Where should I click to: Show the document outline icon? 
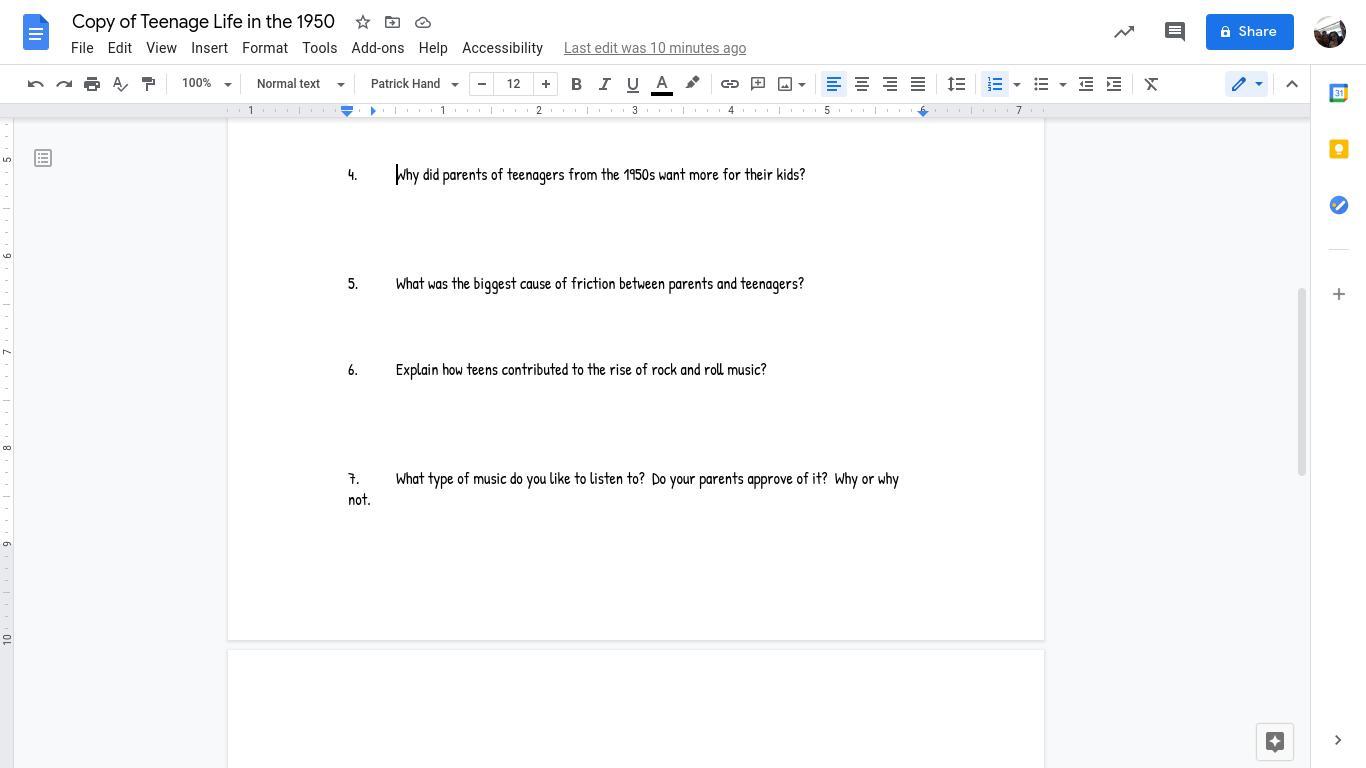[x=43, y=158]
